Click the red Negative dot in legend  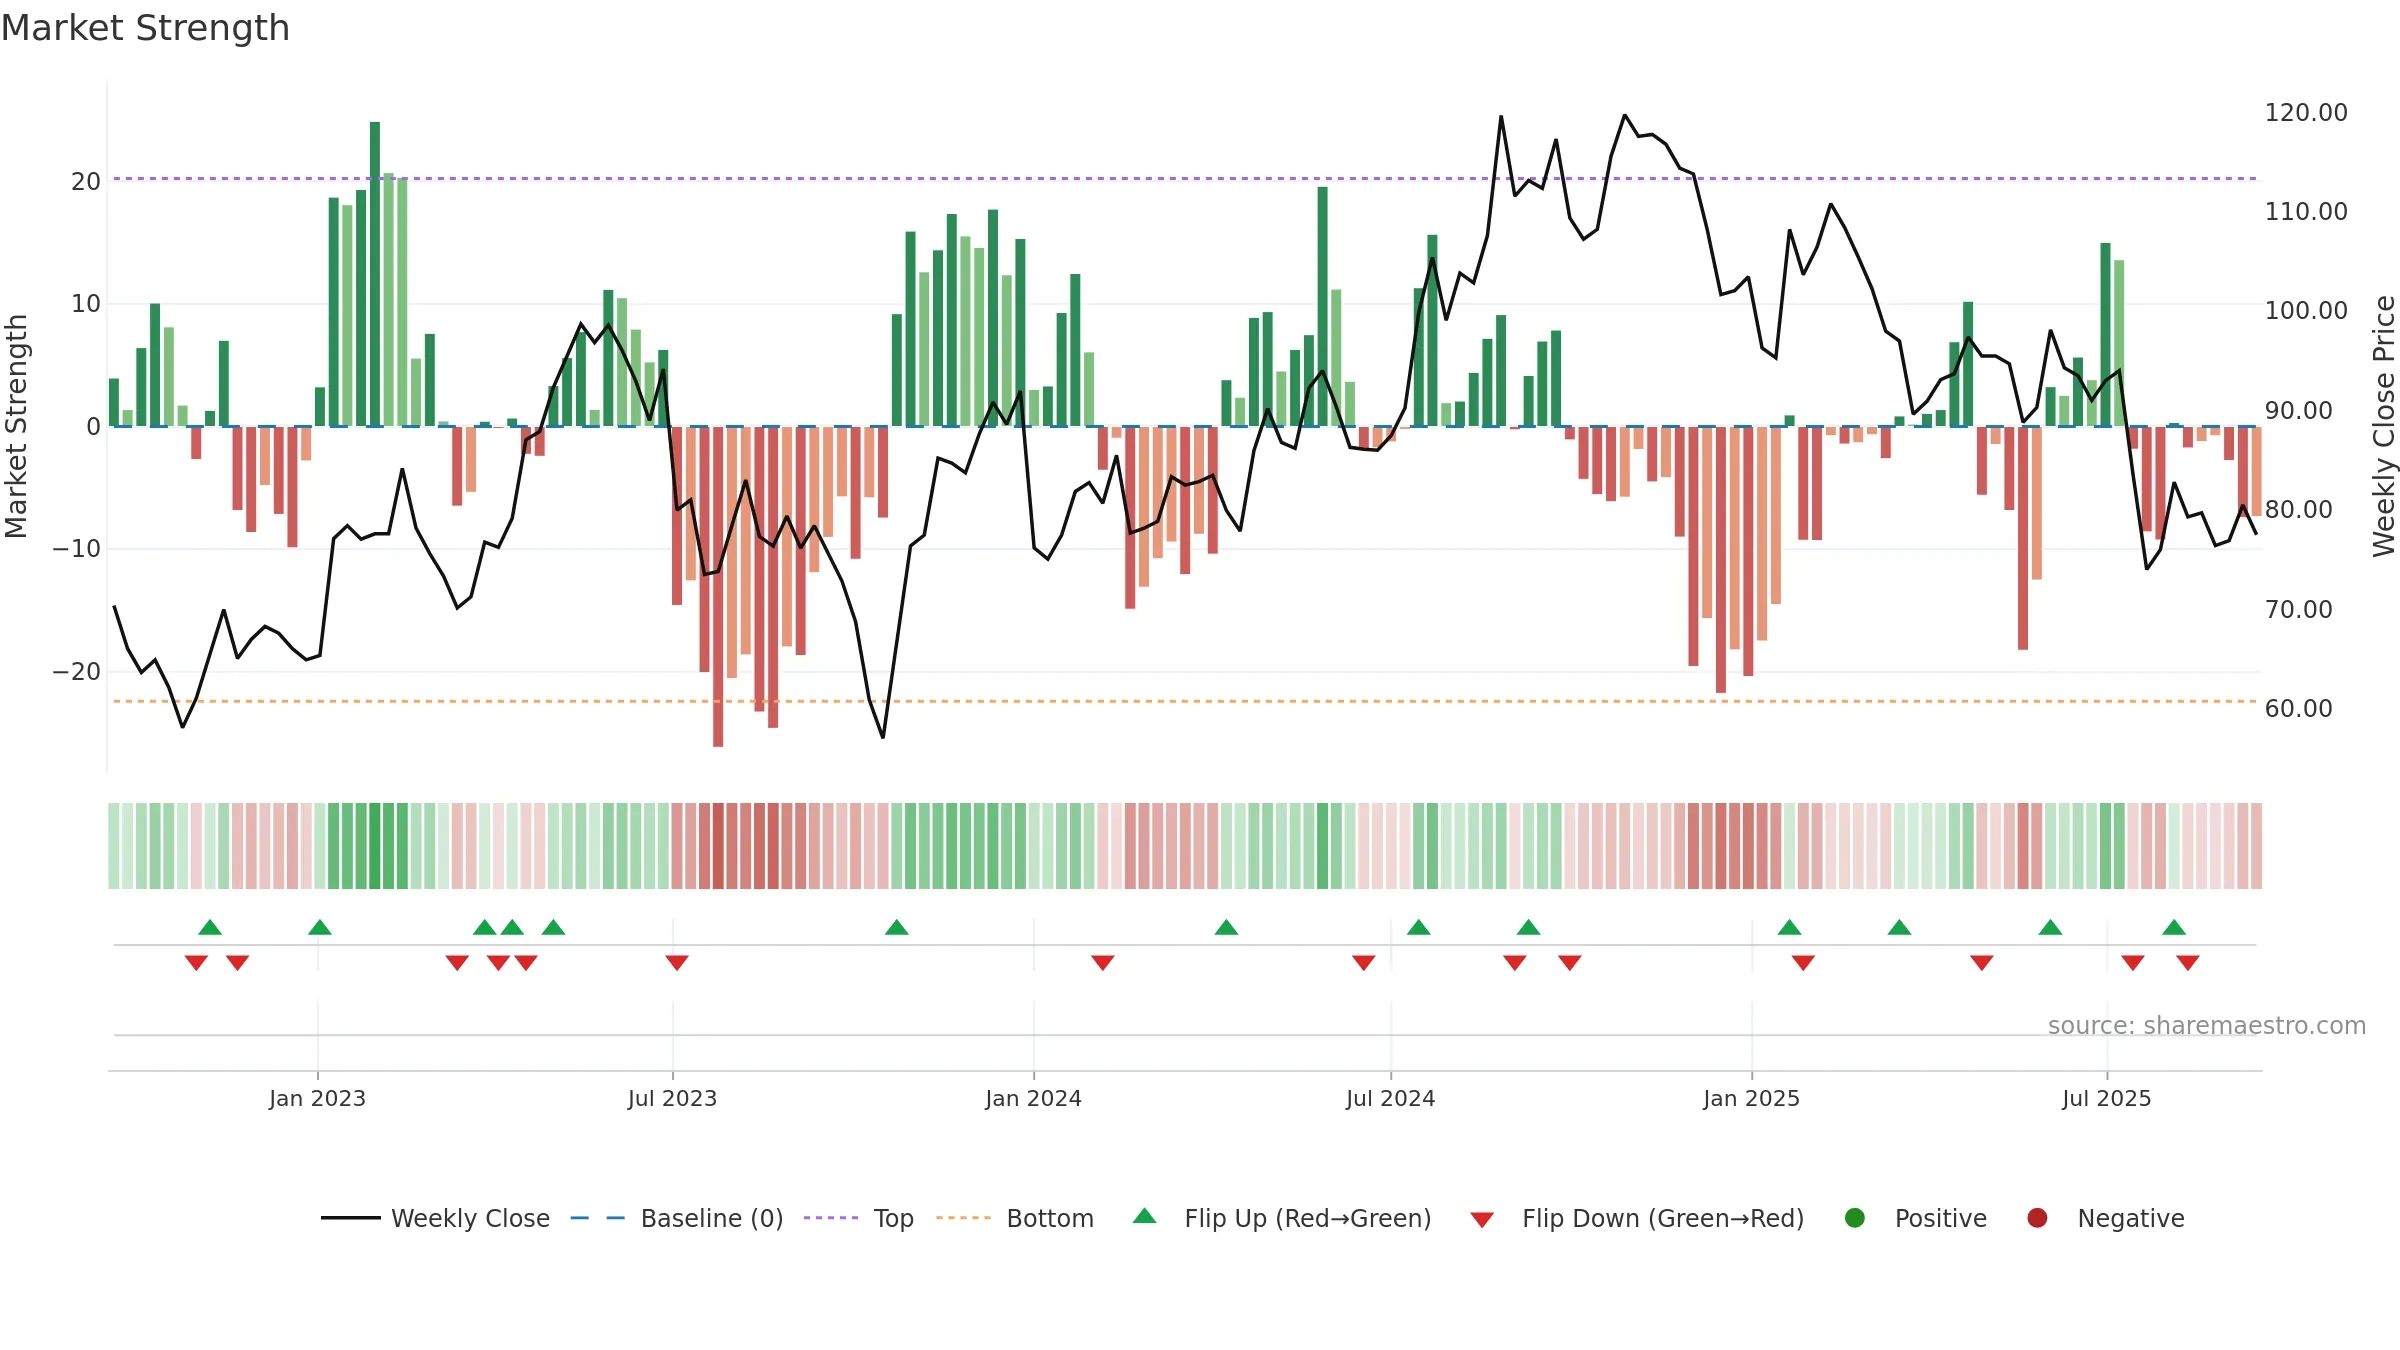(2037, 1218)
